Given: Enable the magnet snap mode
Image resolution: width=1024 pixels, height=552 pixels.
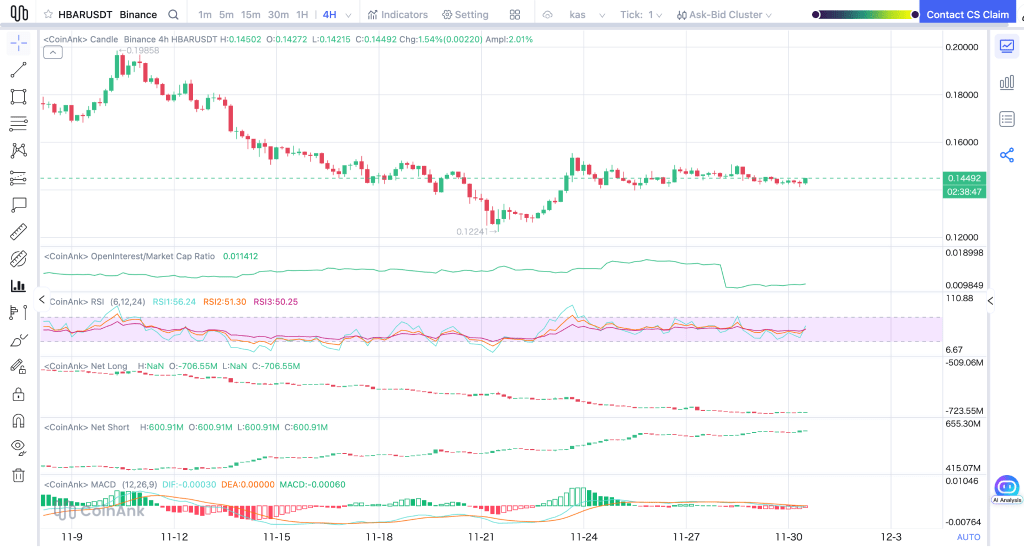Looking at the screenshot, I should tap(18, 421).
